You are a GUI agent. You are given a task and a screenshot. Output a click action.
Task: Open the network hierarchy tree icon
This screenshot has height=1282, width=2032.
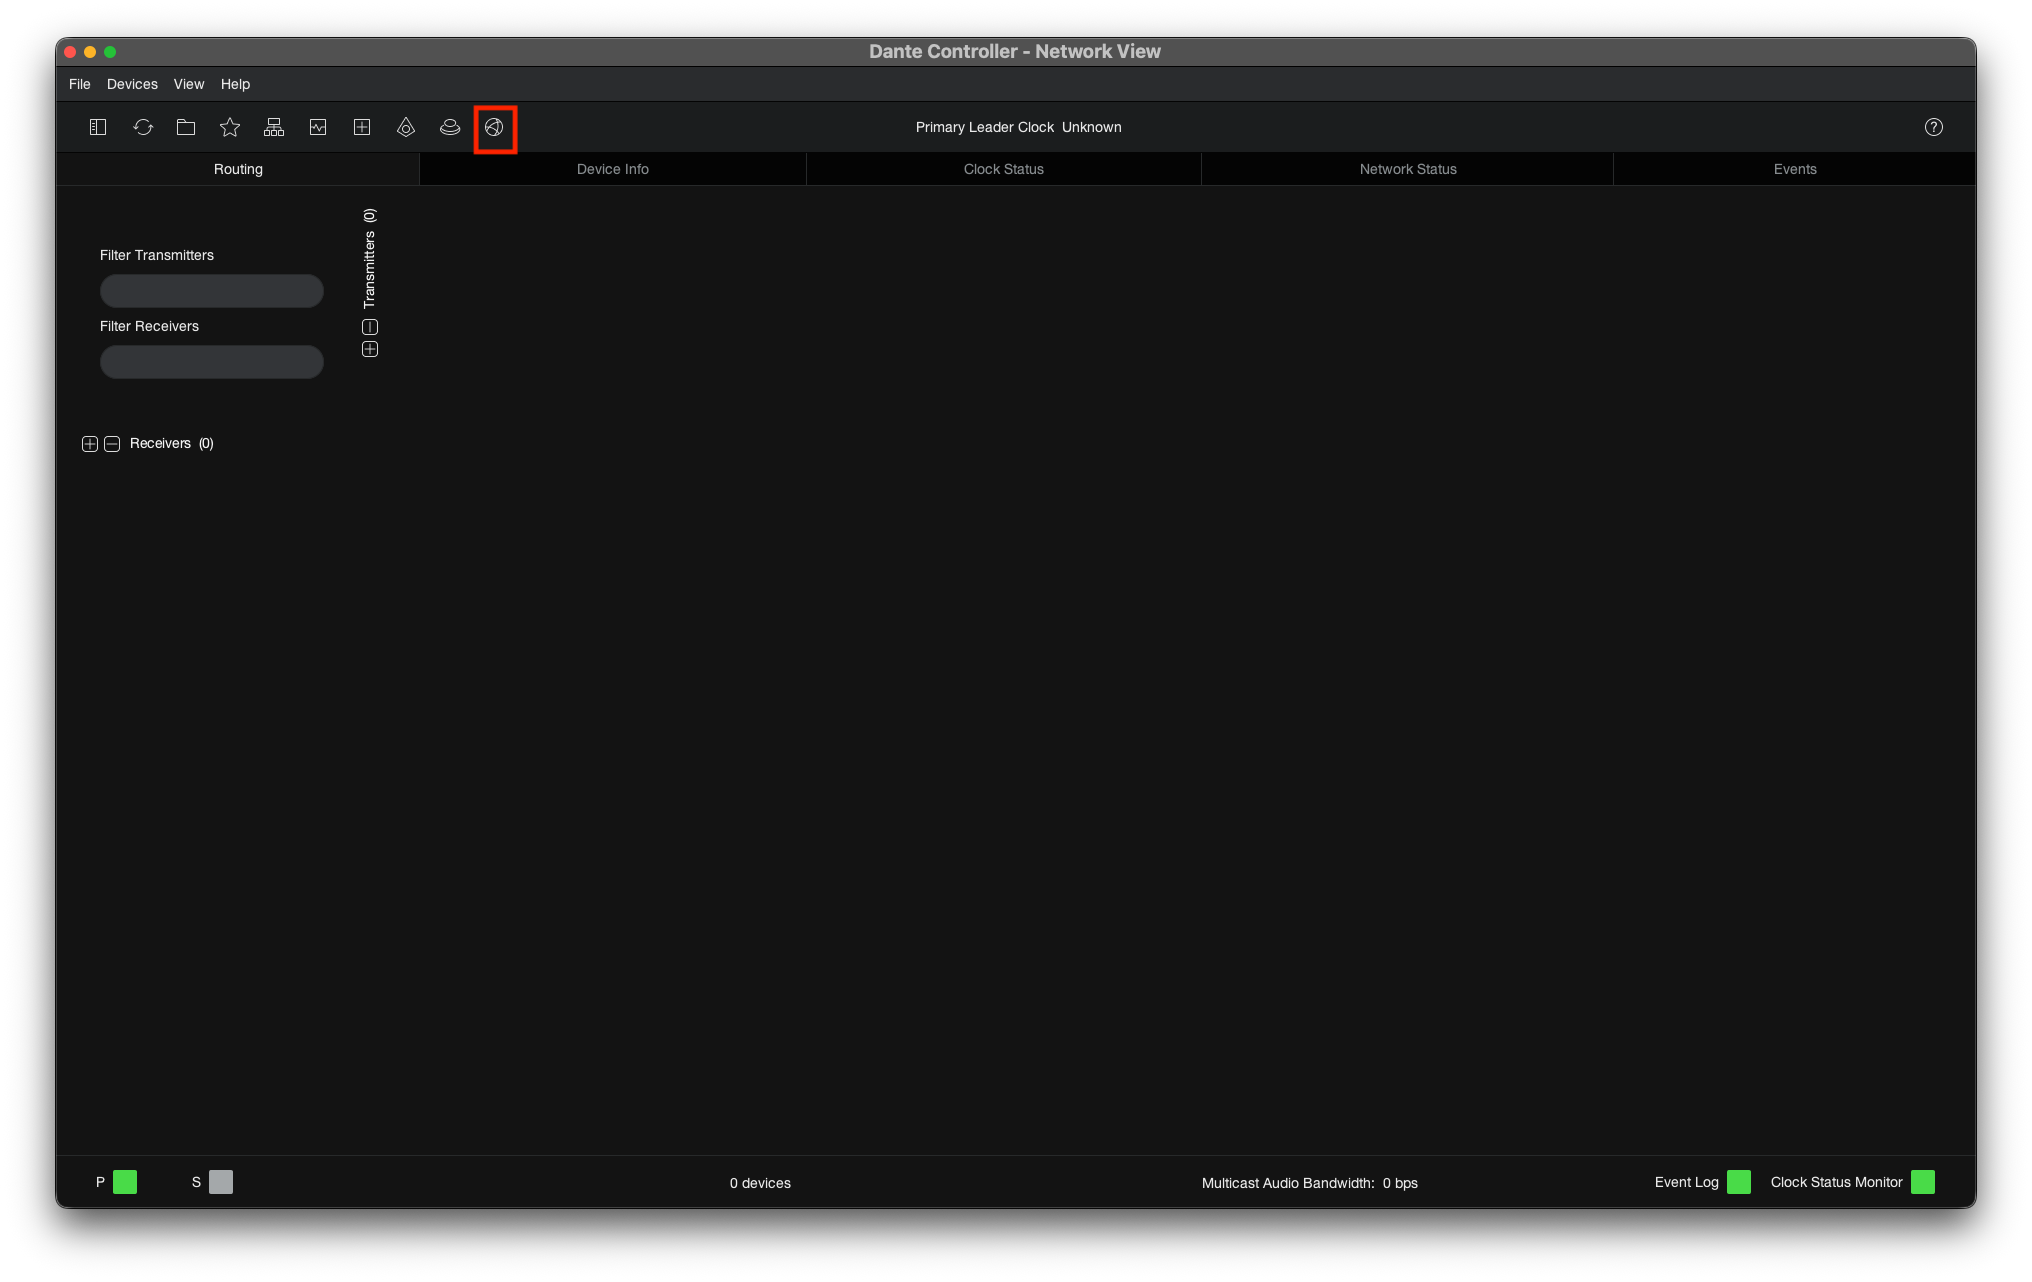(274, 127)
